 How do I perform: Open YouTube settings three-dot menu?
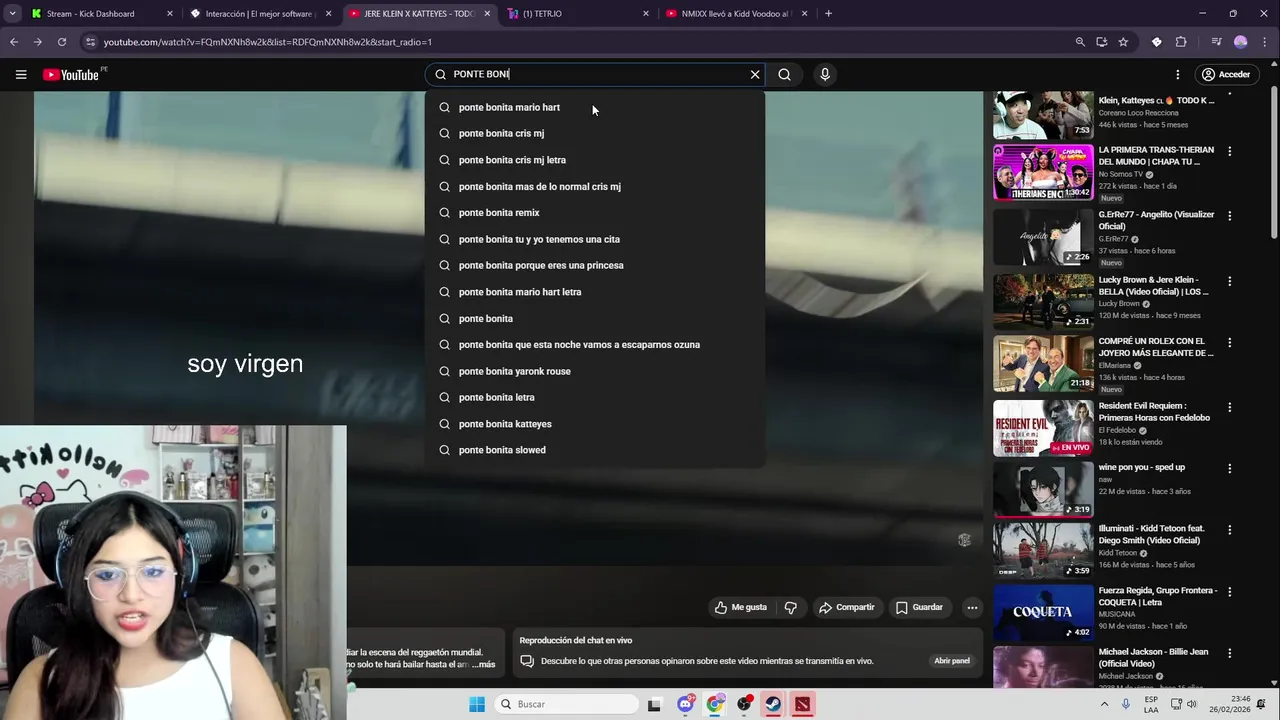tap(1178, 74)
